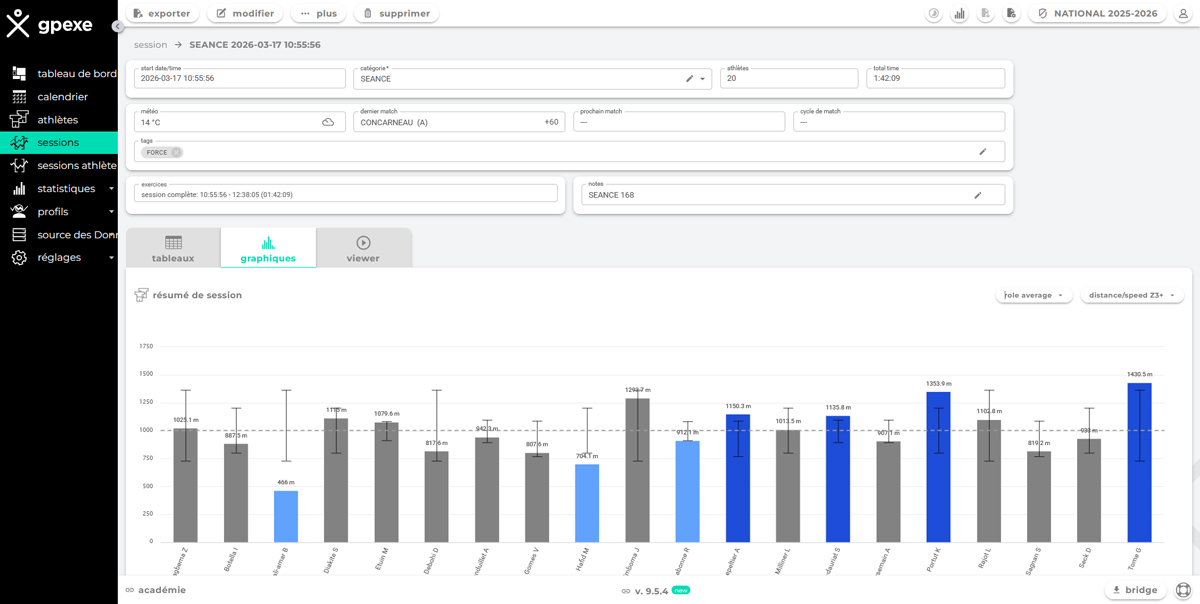
Task: Open the user account icon
Action: (x=1183, y=14)
